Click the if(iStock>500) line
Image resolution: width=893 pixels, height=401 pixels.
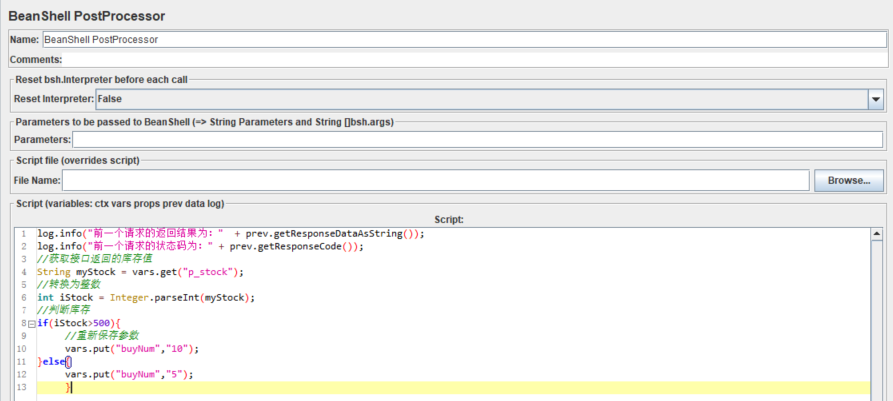coord(79,324)
